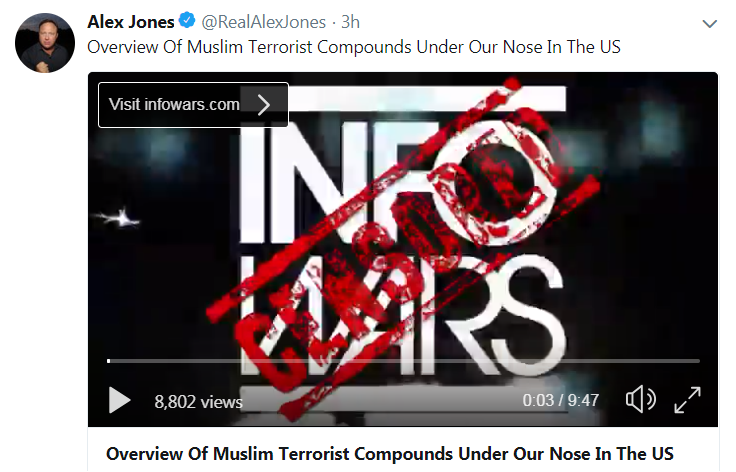Click the right arrow beside Visit infowars.com
736x472 pixels.
pos(264,105)
